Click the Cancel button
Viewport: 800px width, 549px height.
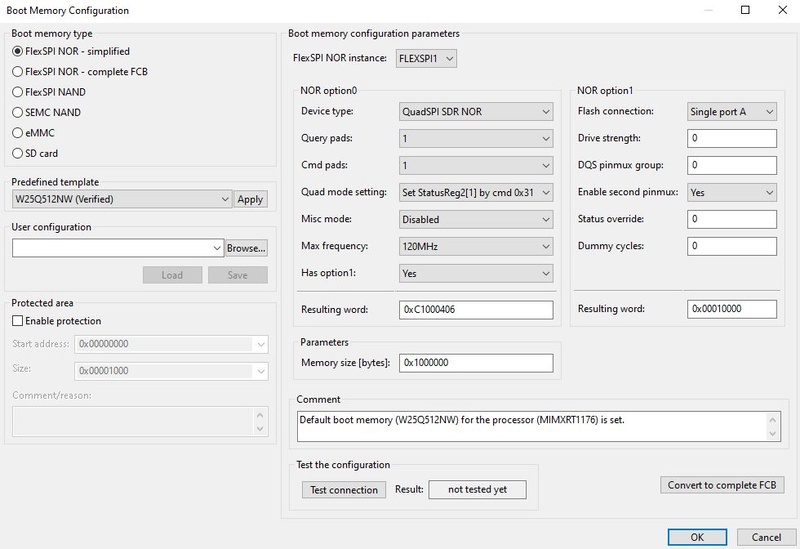(766, 537)
